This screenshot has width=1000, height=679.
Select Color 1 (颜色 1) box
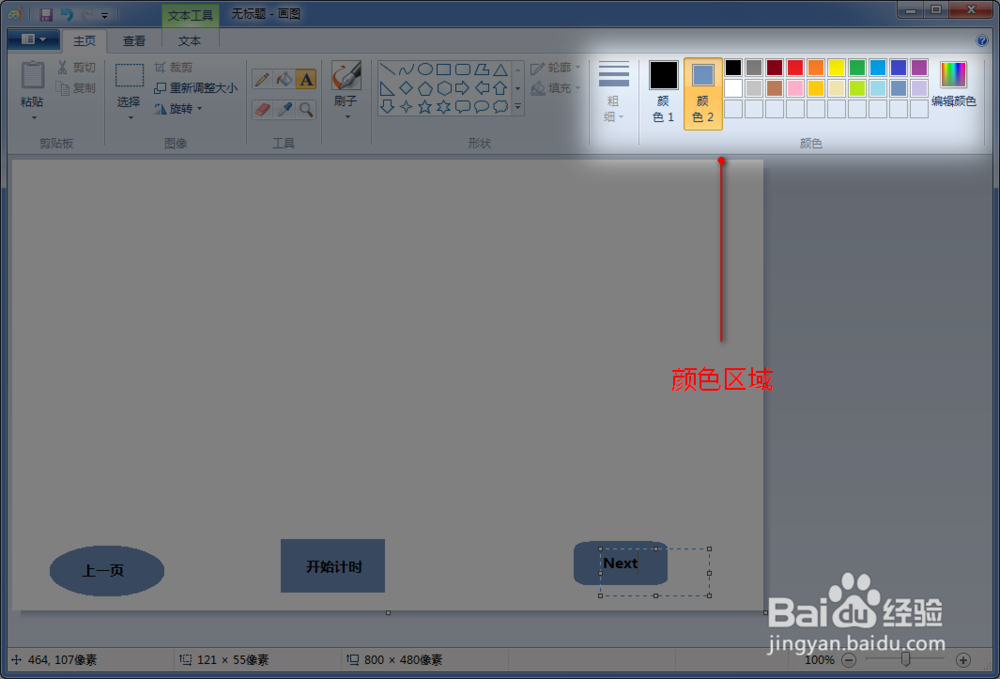[x=663, y=92]
